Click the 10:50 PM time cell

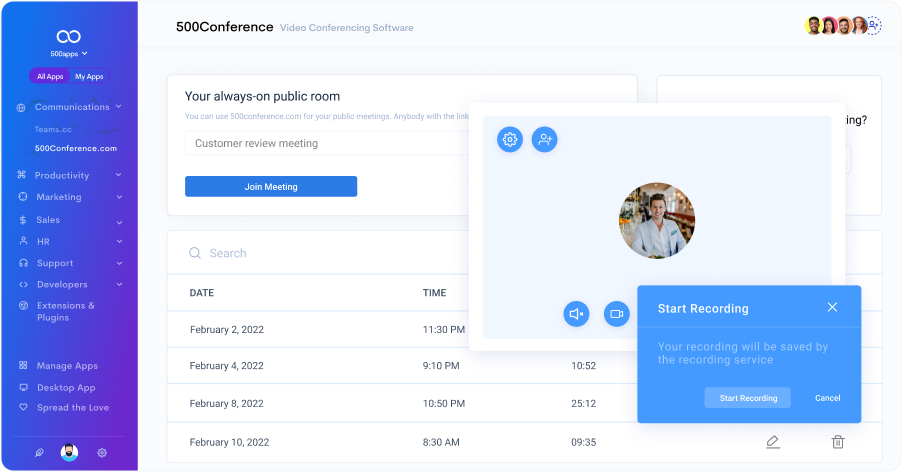coord(444,404)
